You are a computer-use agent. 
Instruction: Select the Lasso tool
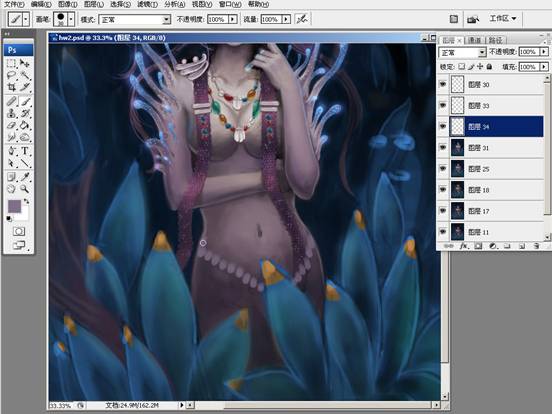click(x=11, y=75)
